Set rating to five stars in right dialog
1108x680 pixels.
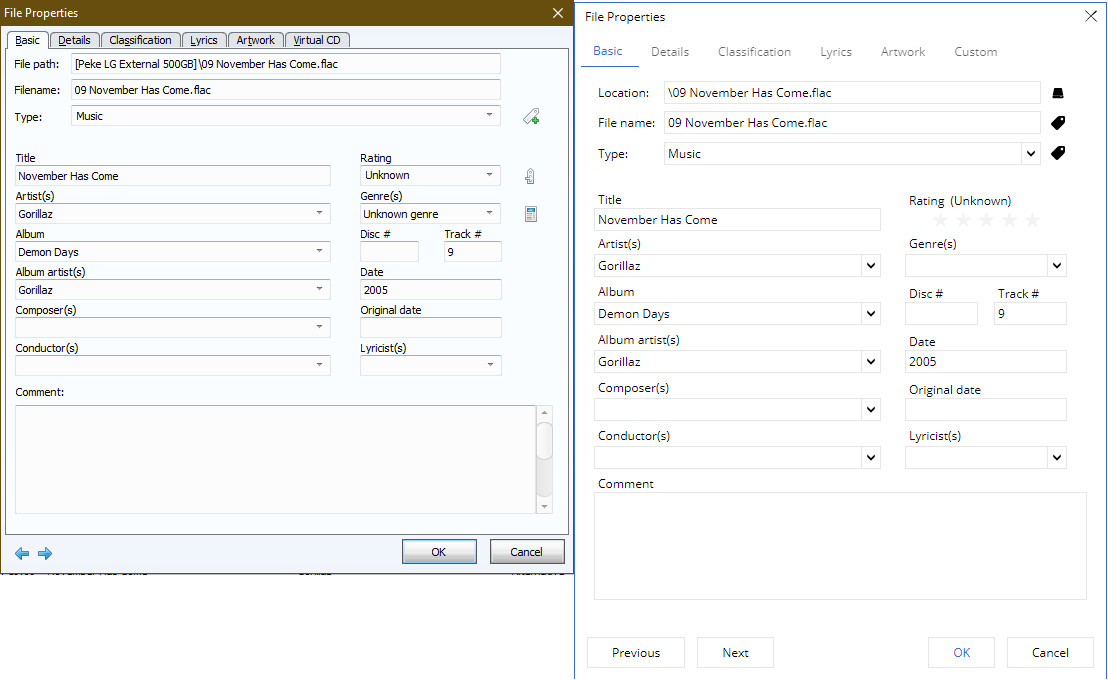click(x=1032, y=220)
